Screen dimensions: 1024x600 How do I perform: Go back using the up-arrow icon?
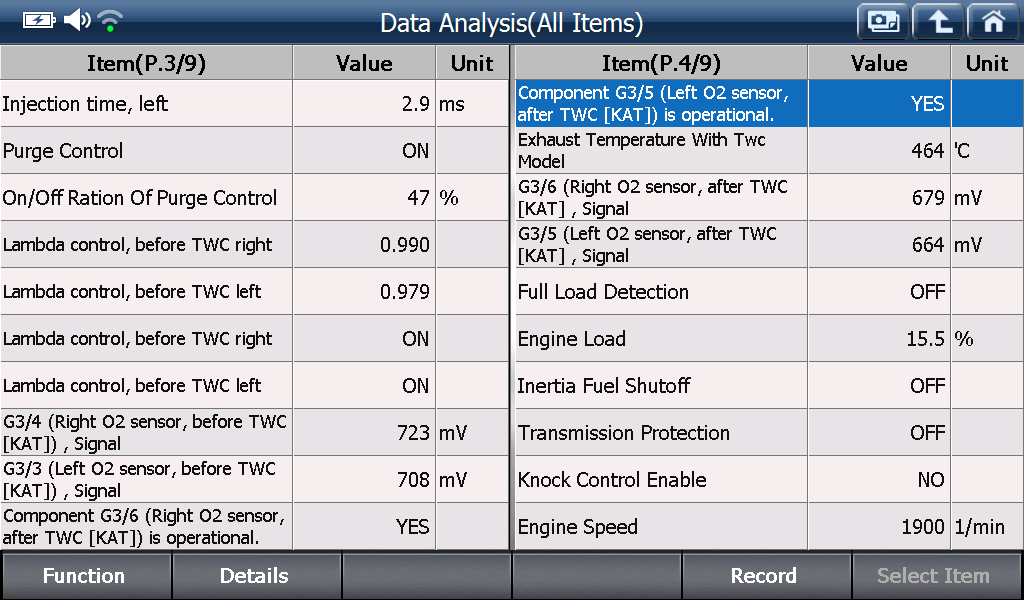(938, 22)
